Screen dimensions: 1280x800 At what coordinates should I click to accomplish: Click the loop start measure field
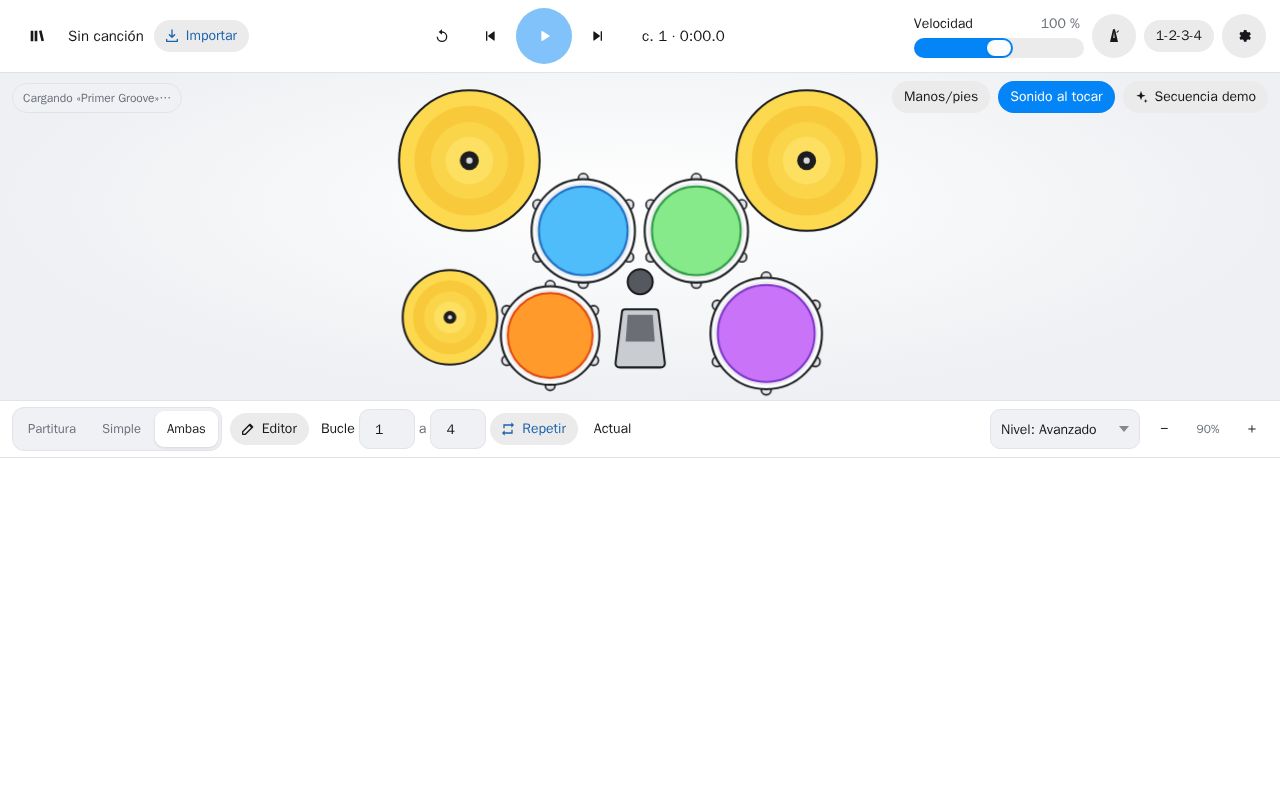coord(387,429)
